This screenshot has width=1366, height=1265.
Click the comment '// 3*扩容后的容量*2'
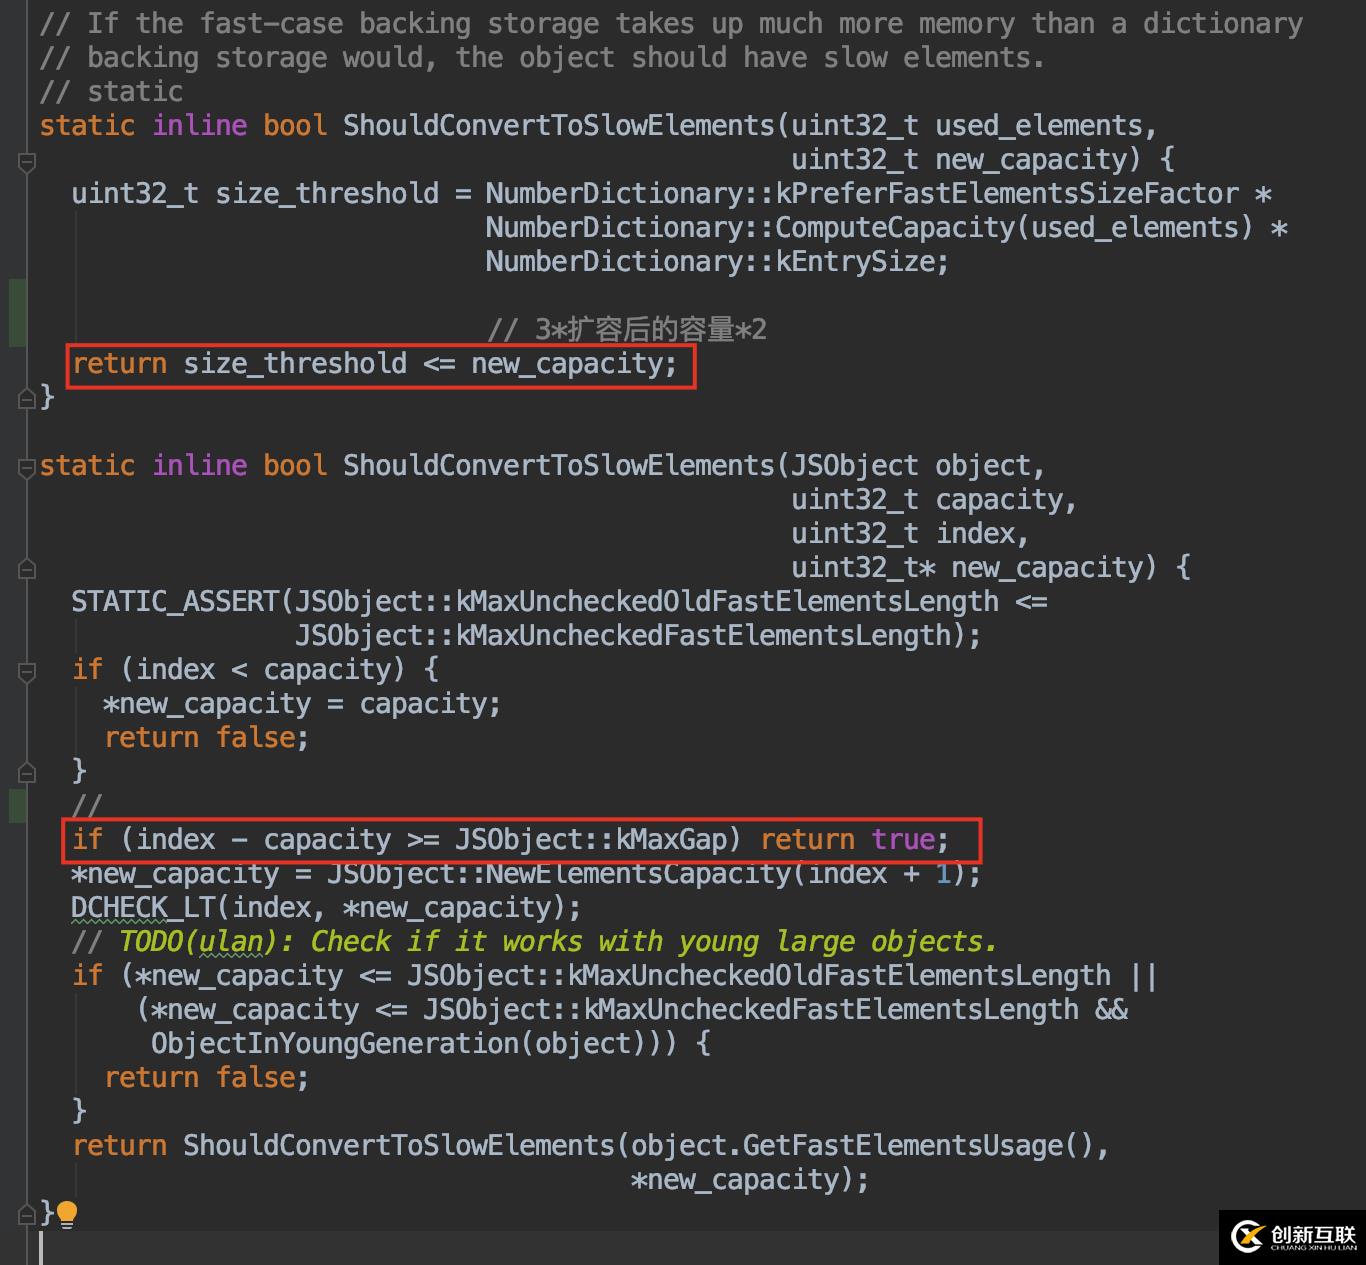627,329
